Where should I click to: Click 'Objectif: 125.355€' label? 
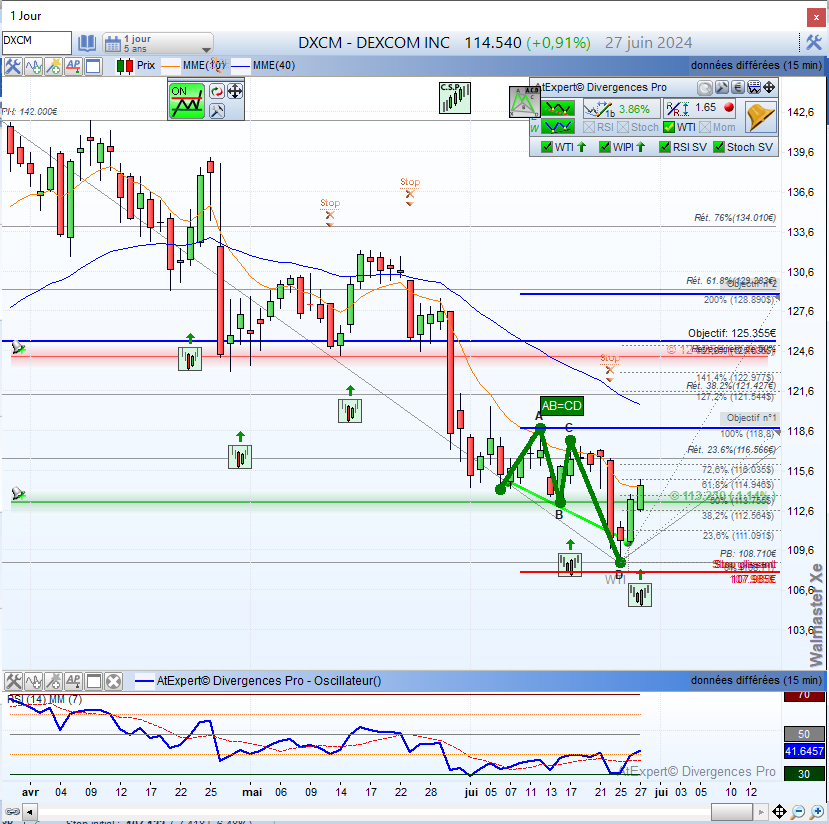(732, 333)
